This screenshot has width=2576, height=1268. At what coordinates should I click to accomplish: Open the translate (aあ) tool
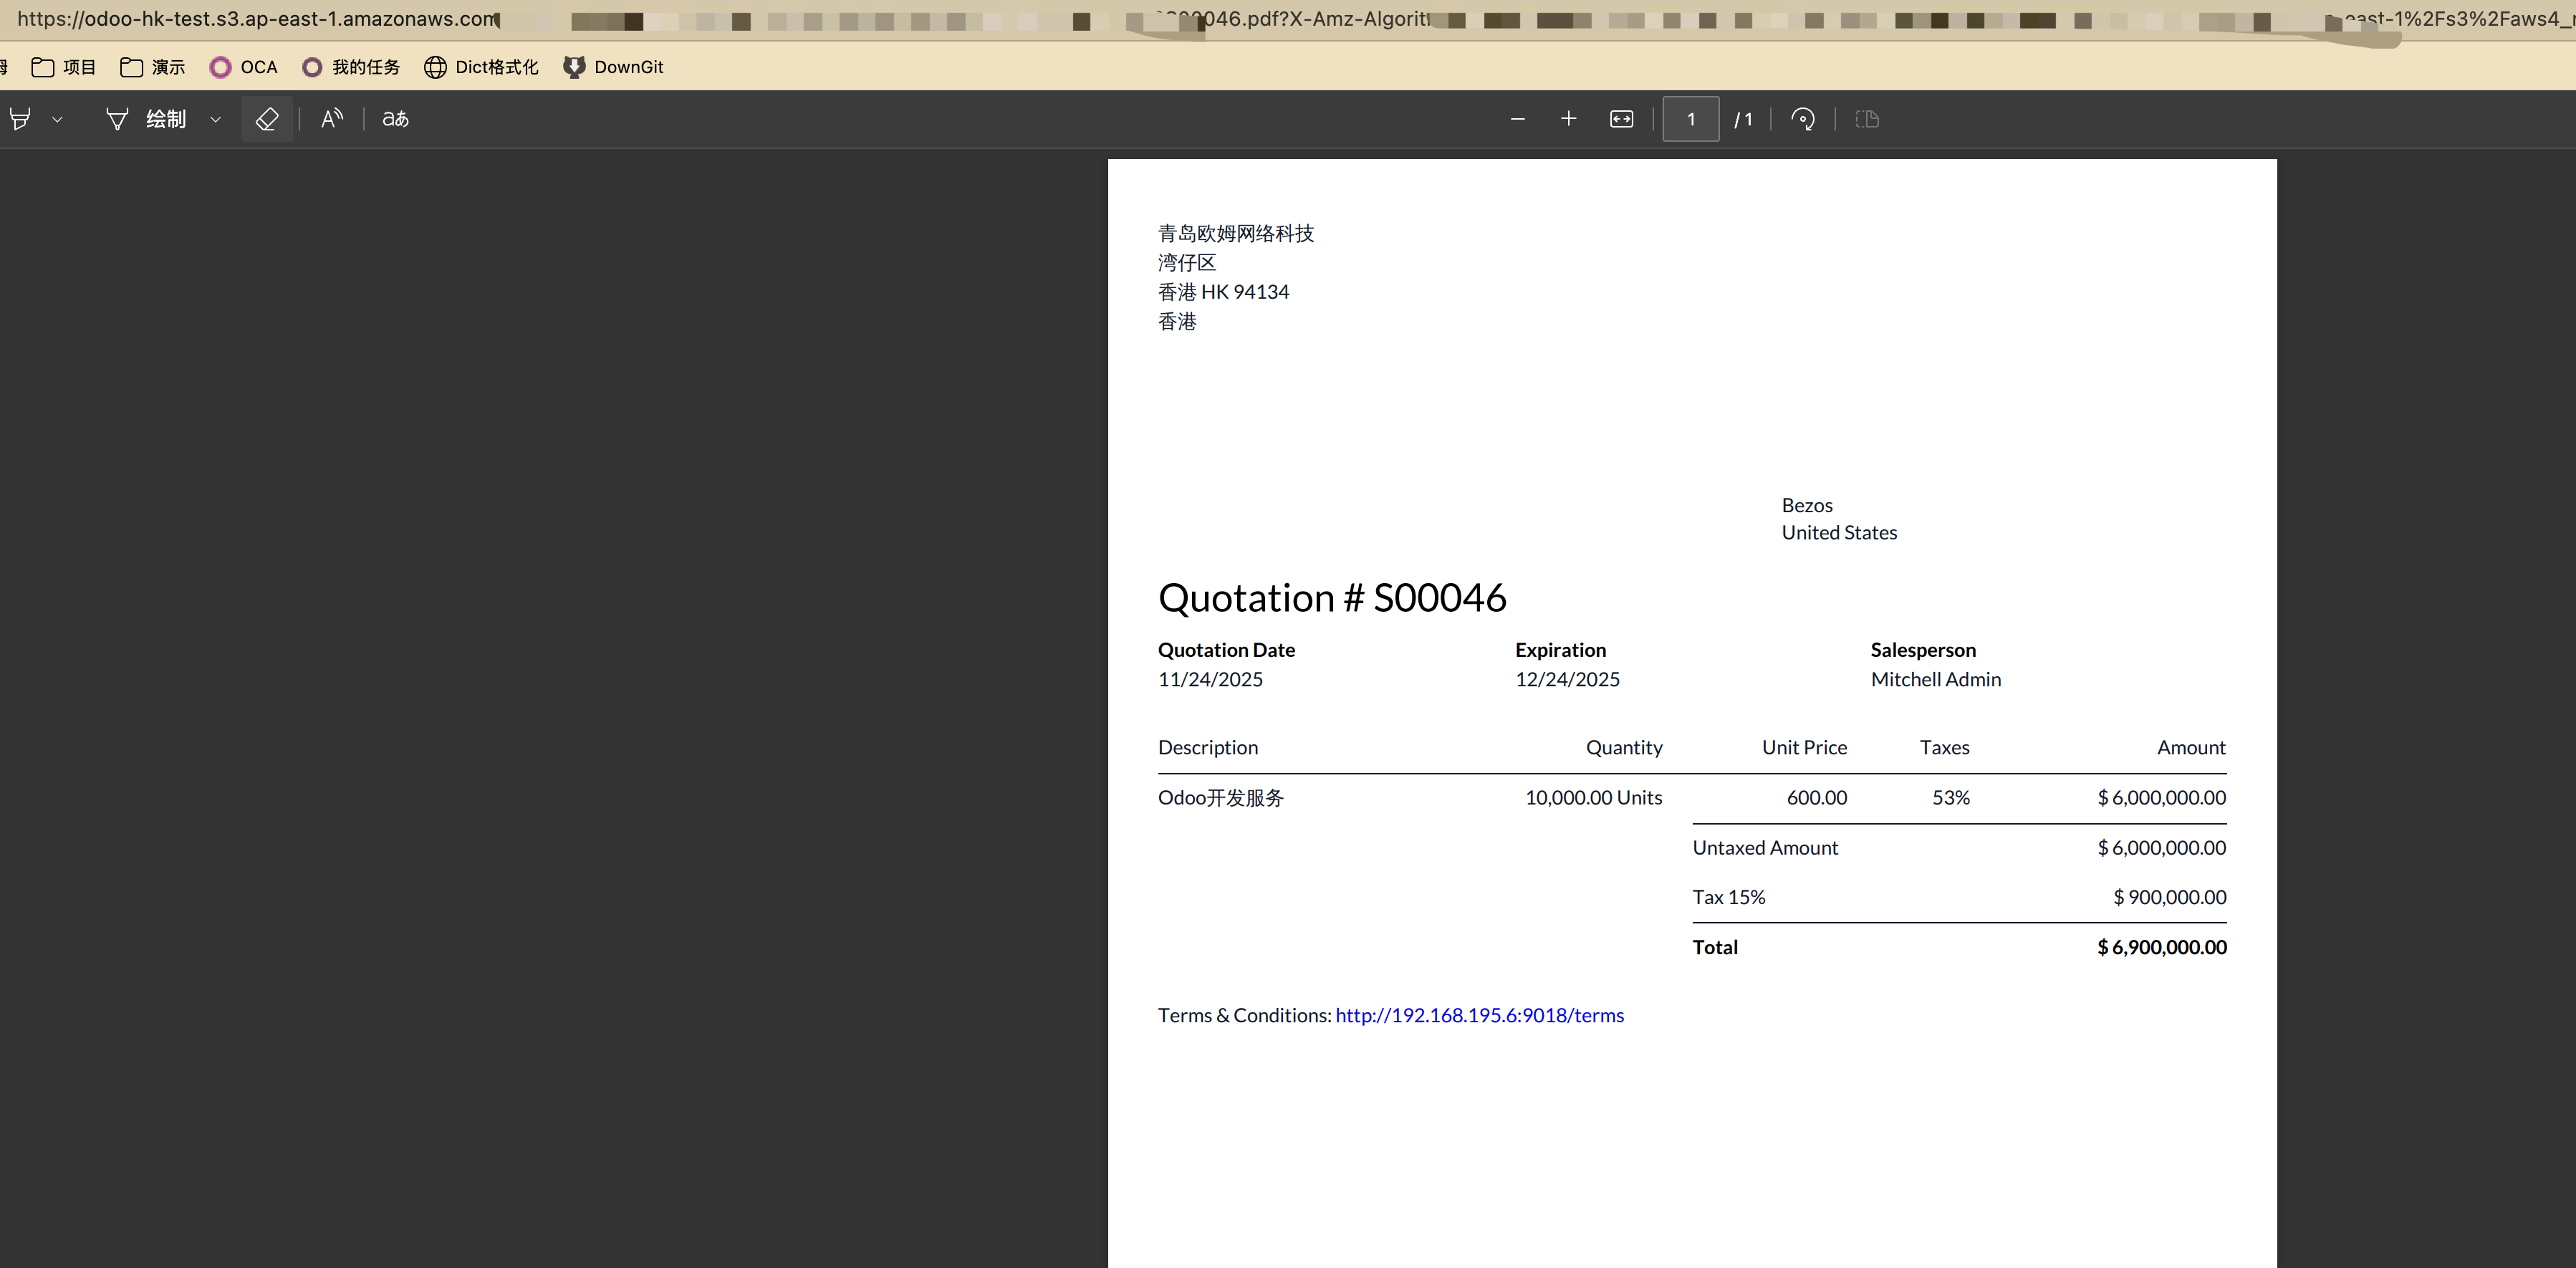[396, 119]
